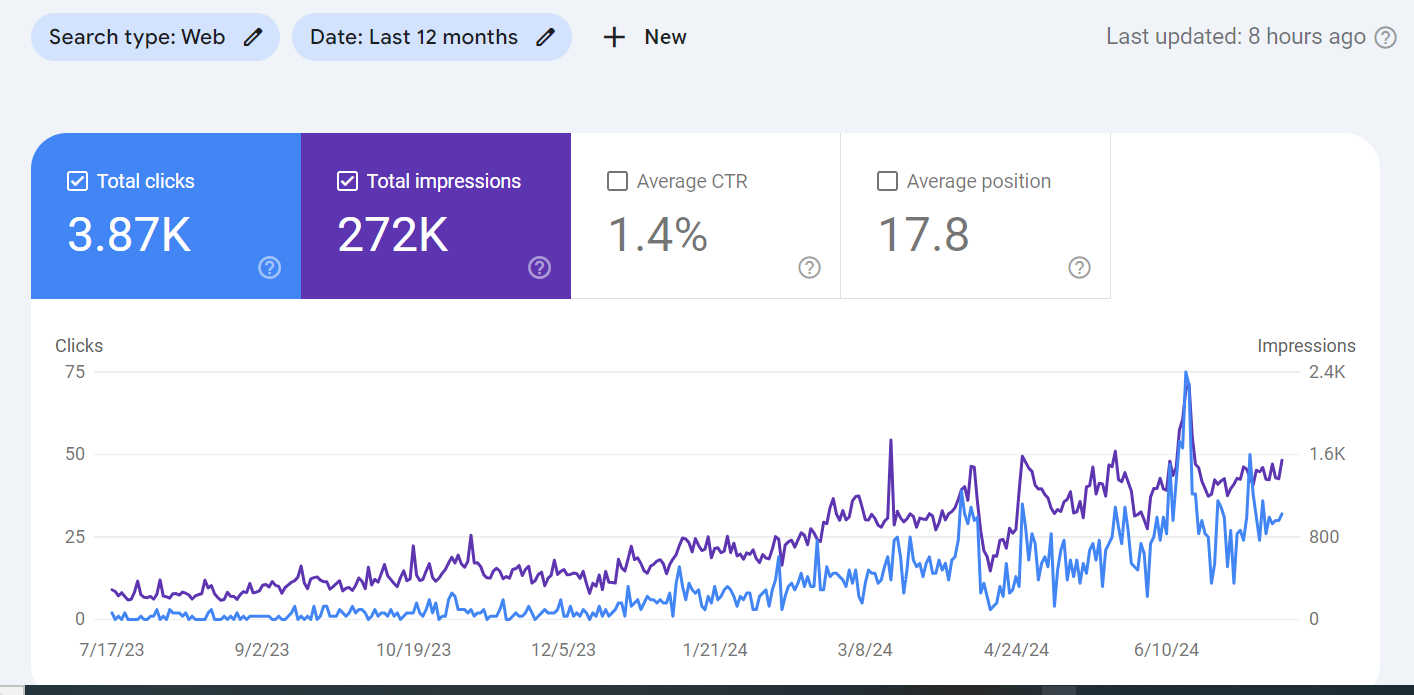This screenshot has height=695, width=1414.
Task: Click the 4/24/24 date label
Action: click(1017, 650)
